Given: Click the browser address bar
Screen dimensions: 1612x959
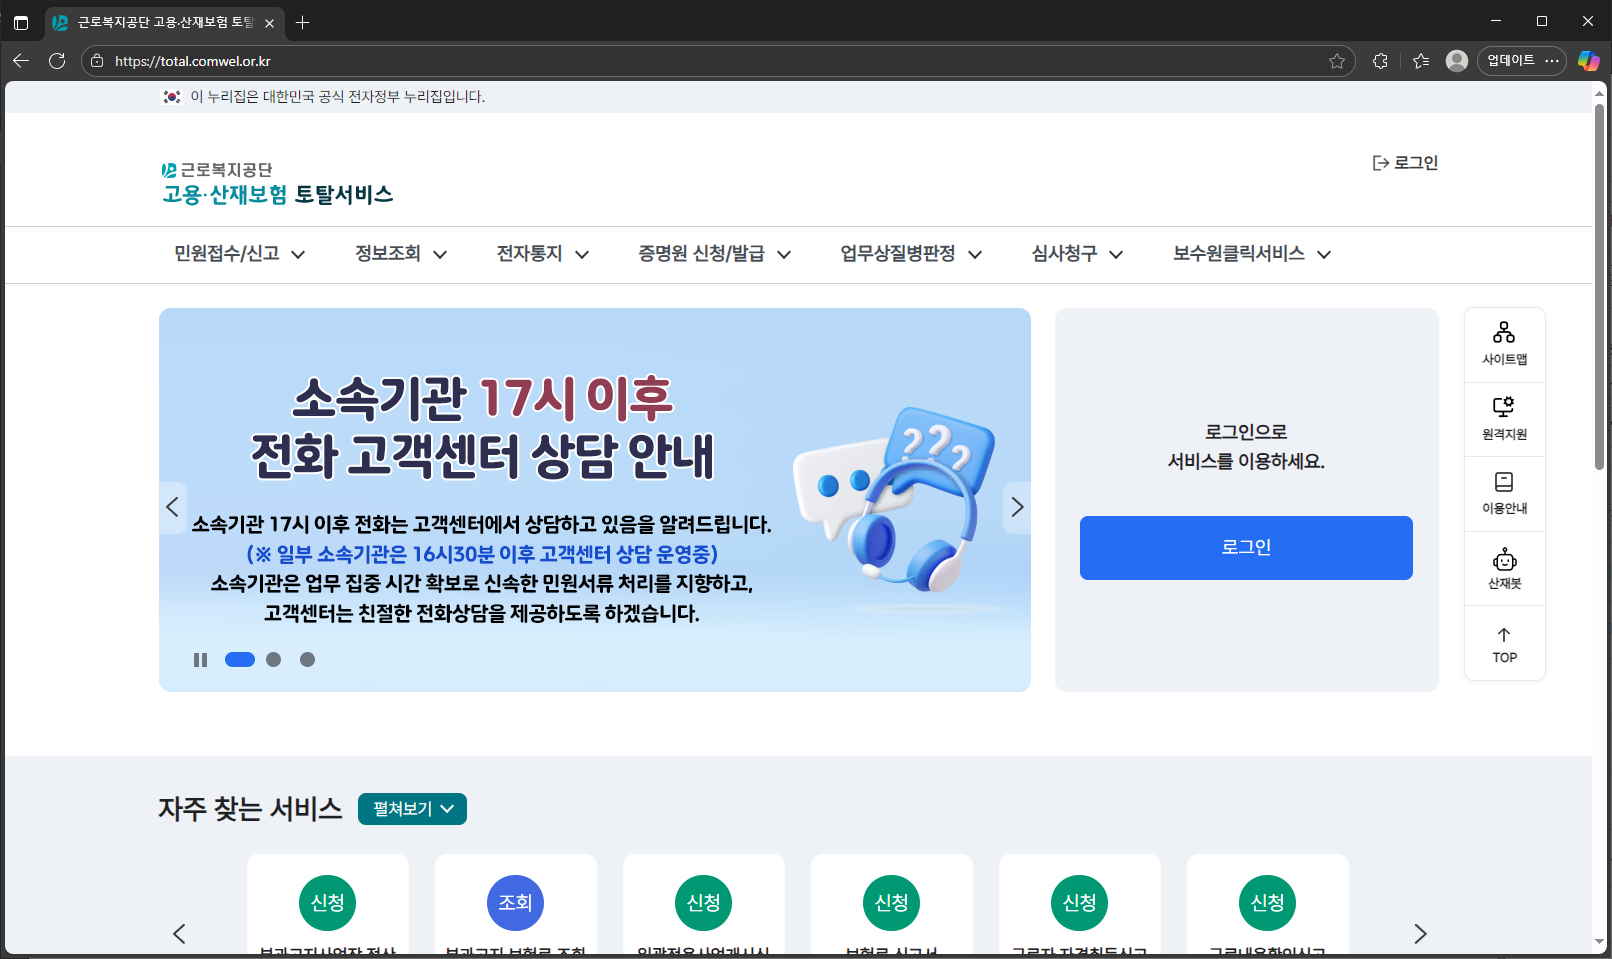Looking at the screenshot, I should coord(700,61).
